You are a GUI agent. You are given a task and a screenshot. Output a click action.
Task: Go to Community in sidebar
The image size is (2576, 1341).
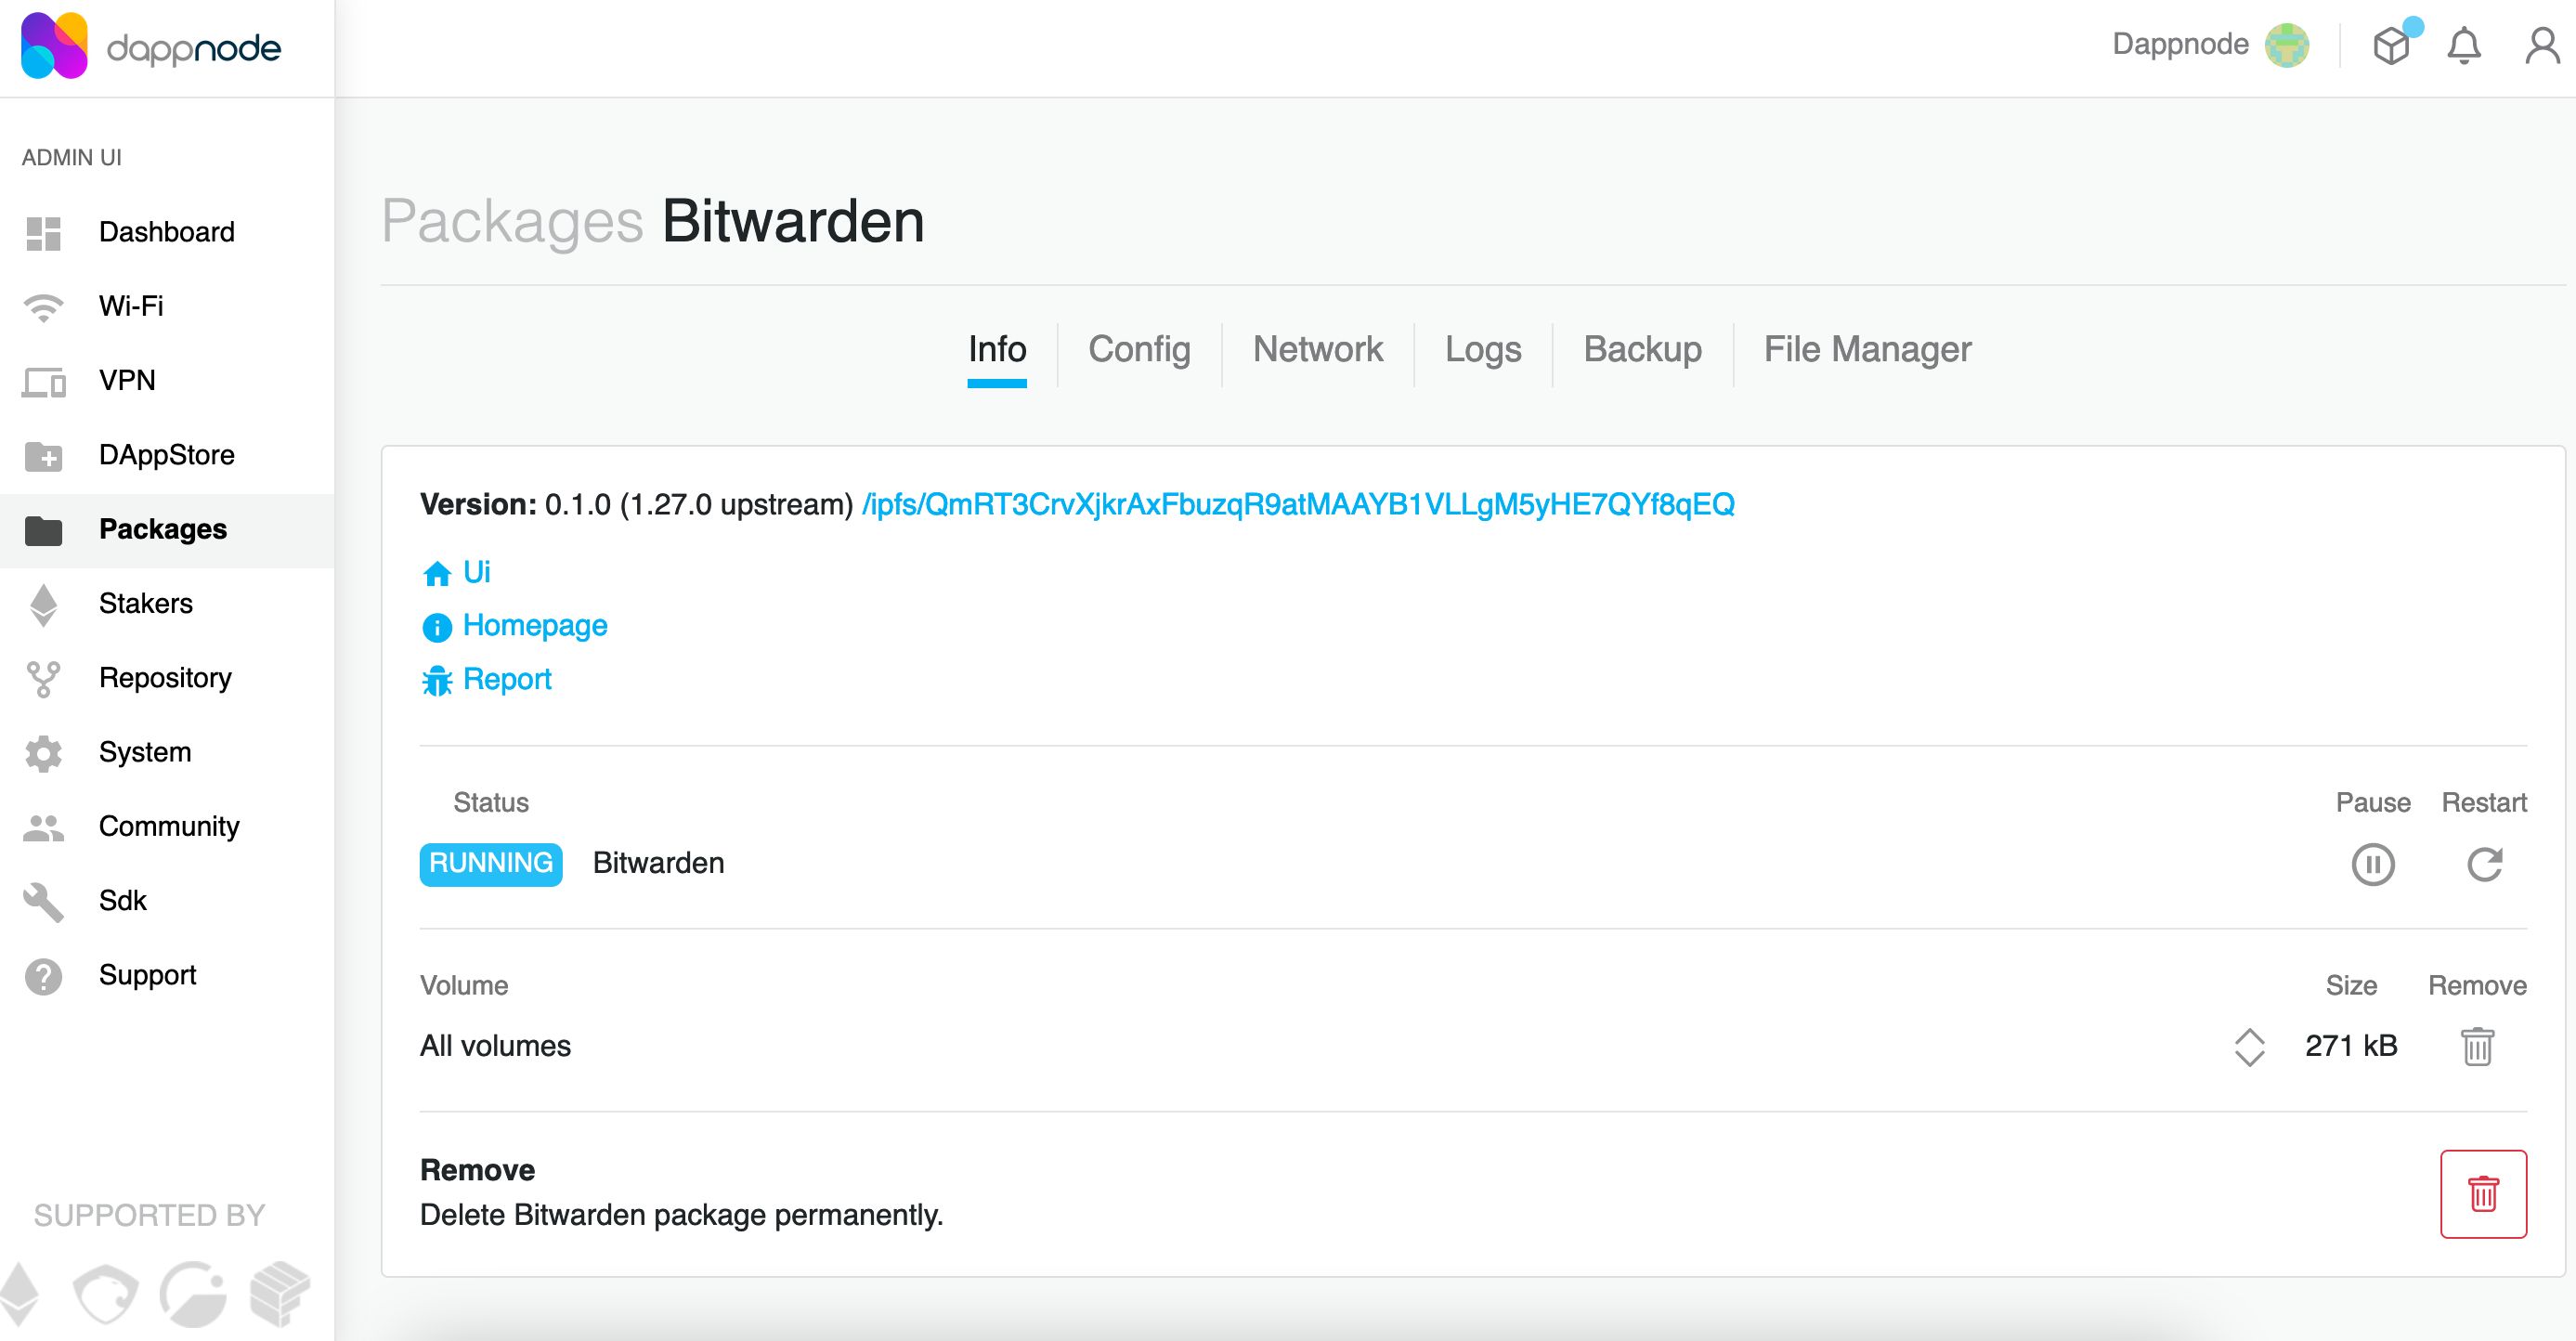(x=167, y=827)
